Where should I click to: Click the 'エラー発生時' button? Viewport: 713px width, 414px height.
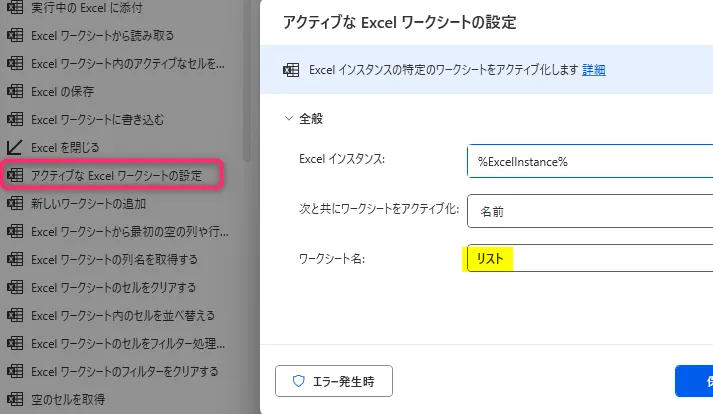pos(334,381)
